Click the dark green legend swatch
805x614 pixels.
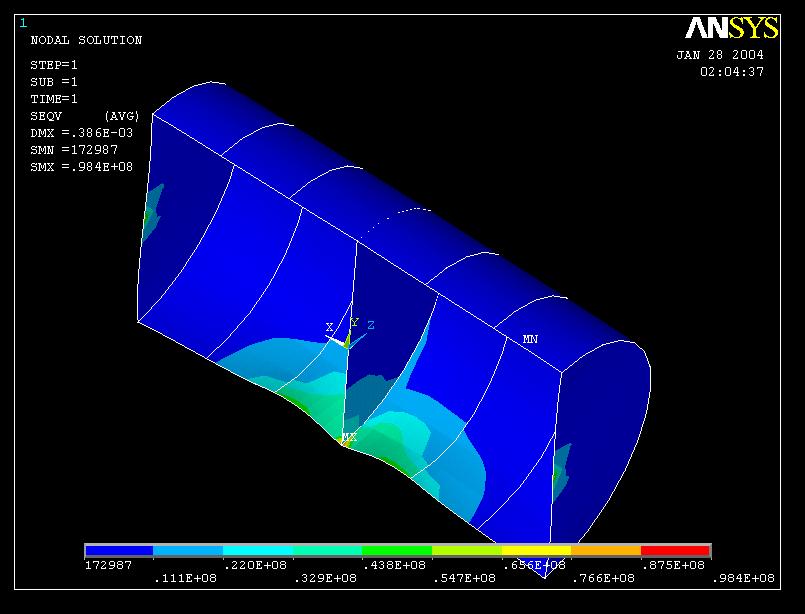click(x=397, y=550)
